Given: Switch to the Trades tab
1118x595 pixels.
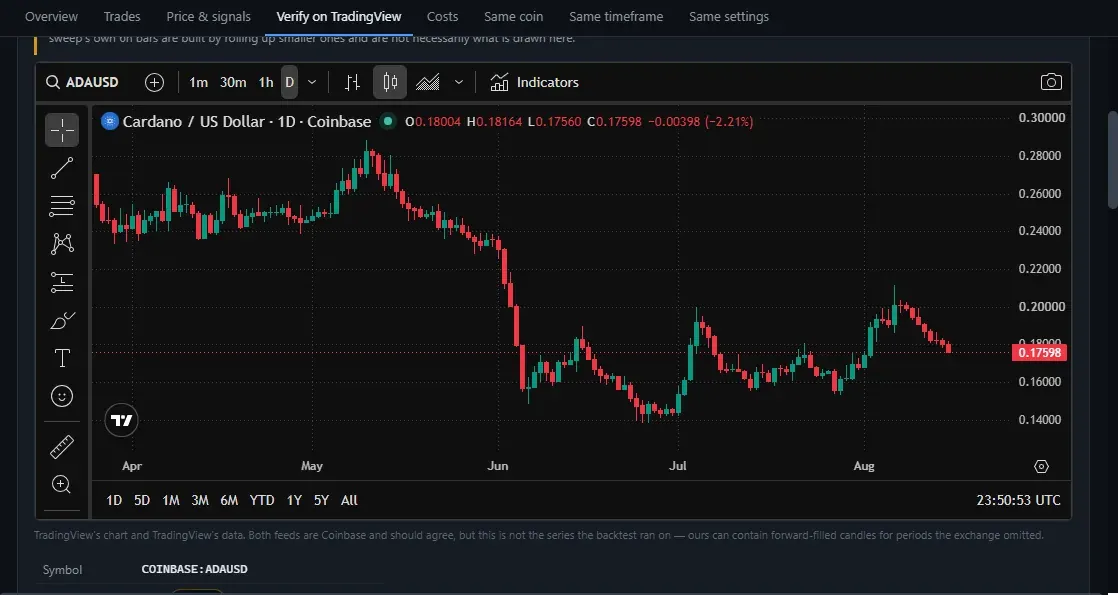Looking at the screenshot, I should tap(122, 16).
